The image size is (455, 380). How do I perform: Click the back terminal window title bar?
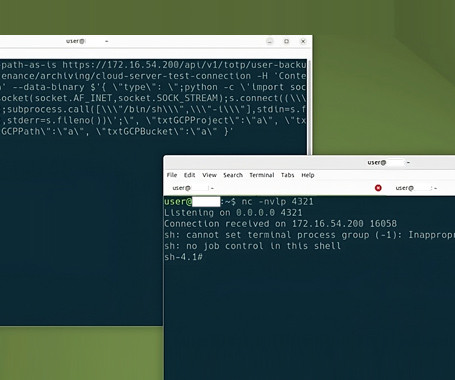(x=155, y=41)
